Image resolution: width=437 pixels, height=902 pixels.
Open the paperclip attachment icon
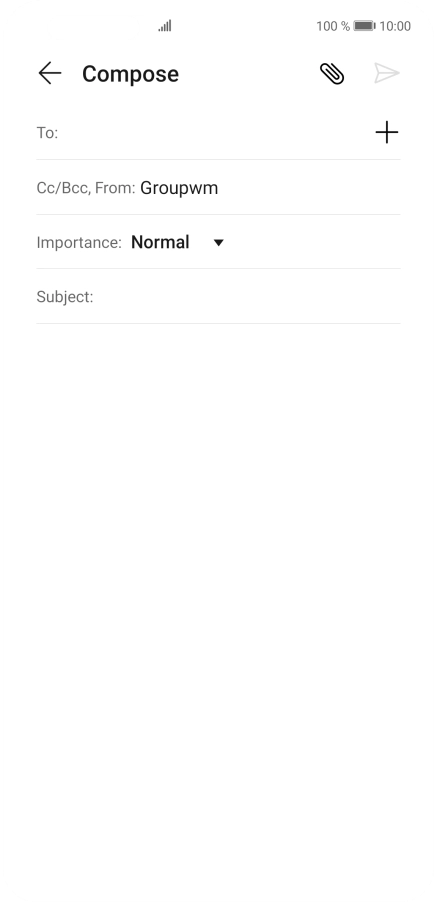pos(332,74)
